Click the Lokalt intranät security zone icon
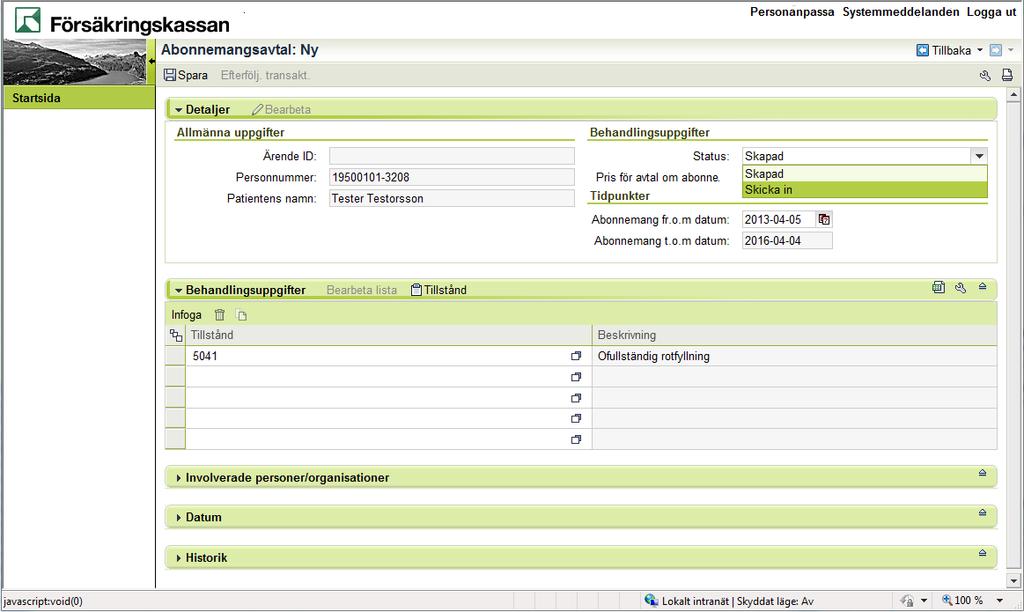 [x=651, y=600]
